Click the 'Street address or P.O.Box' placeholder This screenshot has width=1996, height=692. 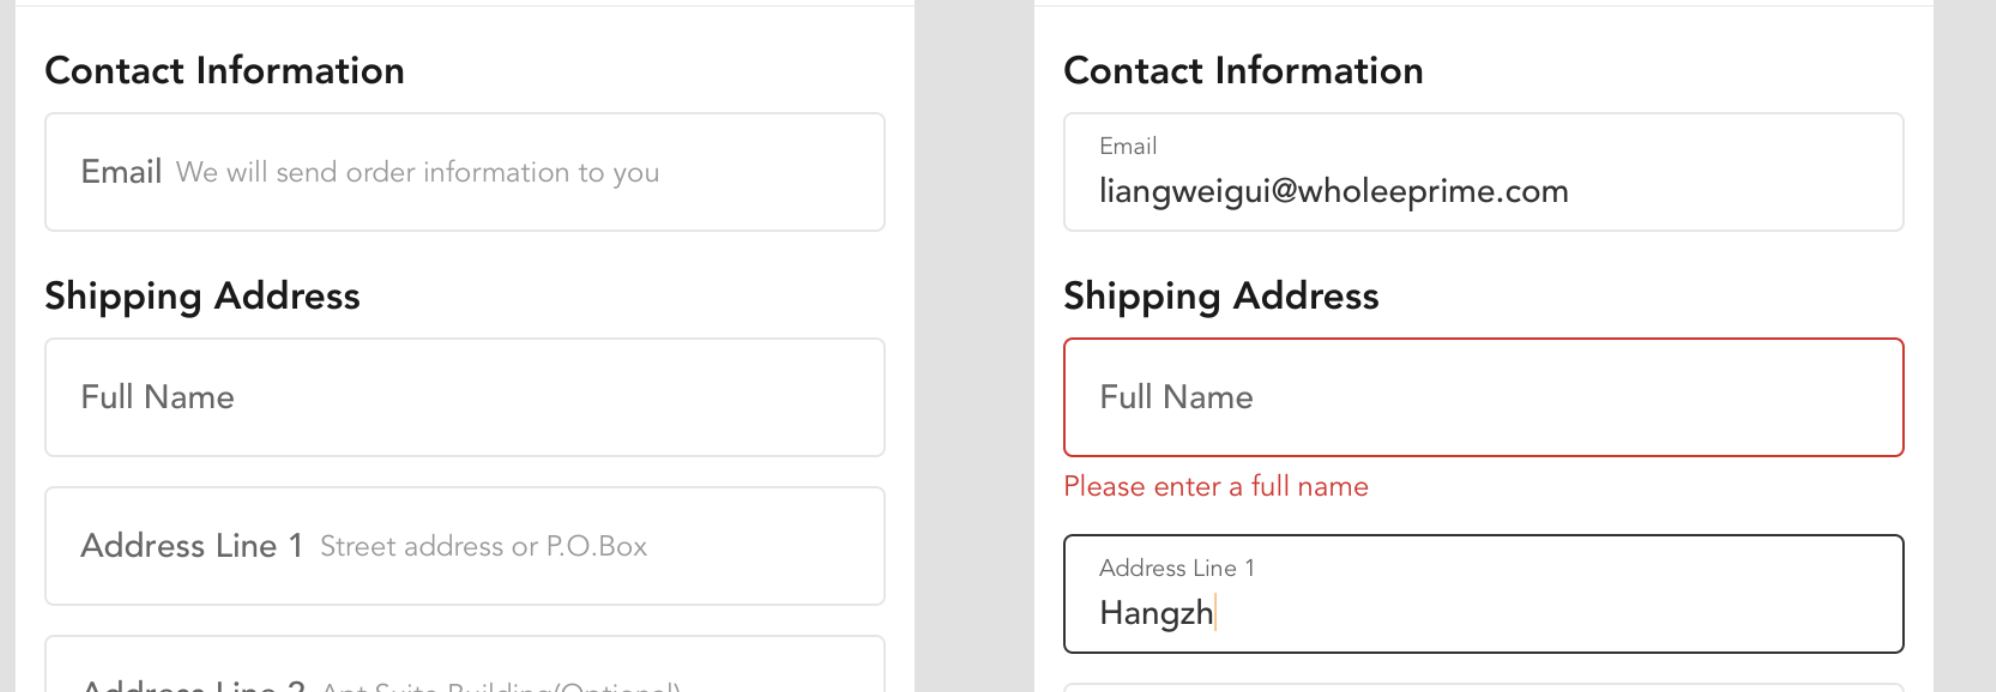pyautogui.click(x=483, y=547)
